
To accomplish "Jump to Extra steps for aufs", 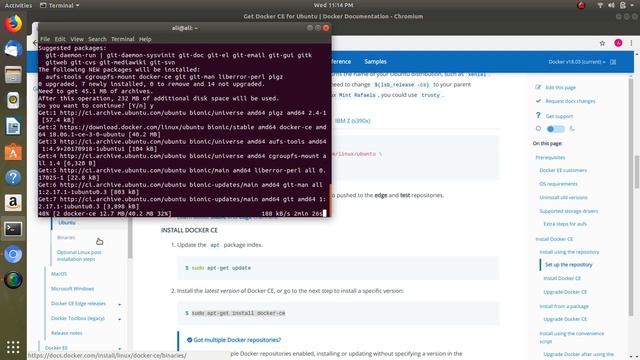I will pyautogui.click(x=565, y=224).
